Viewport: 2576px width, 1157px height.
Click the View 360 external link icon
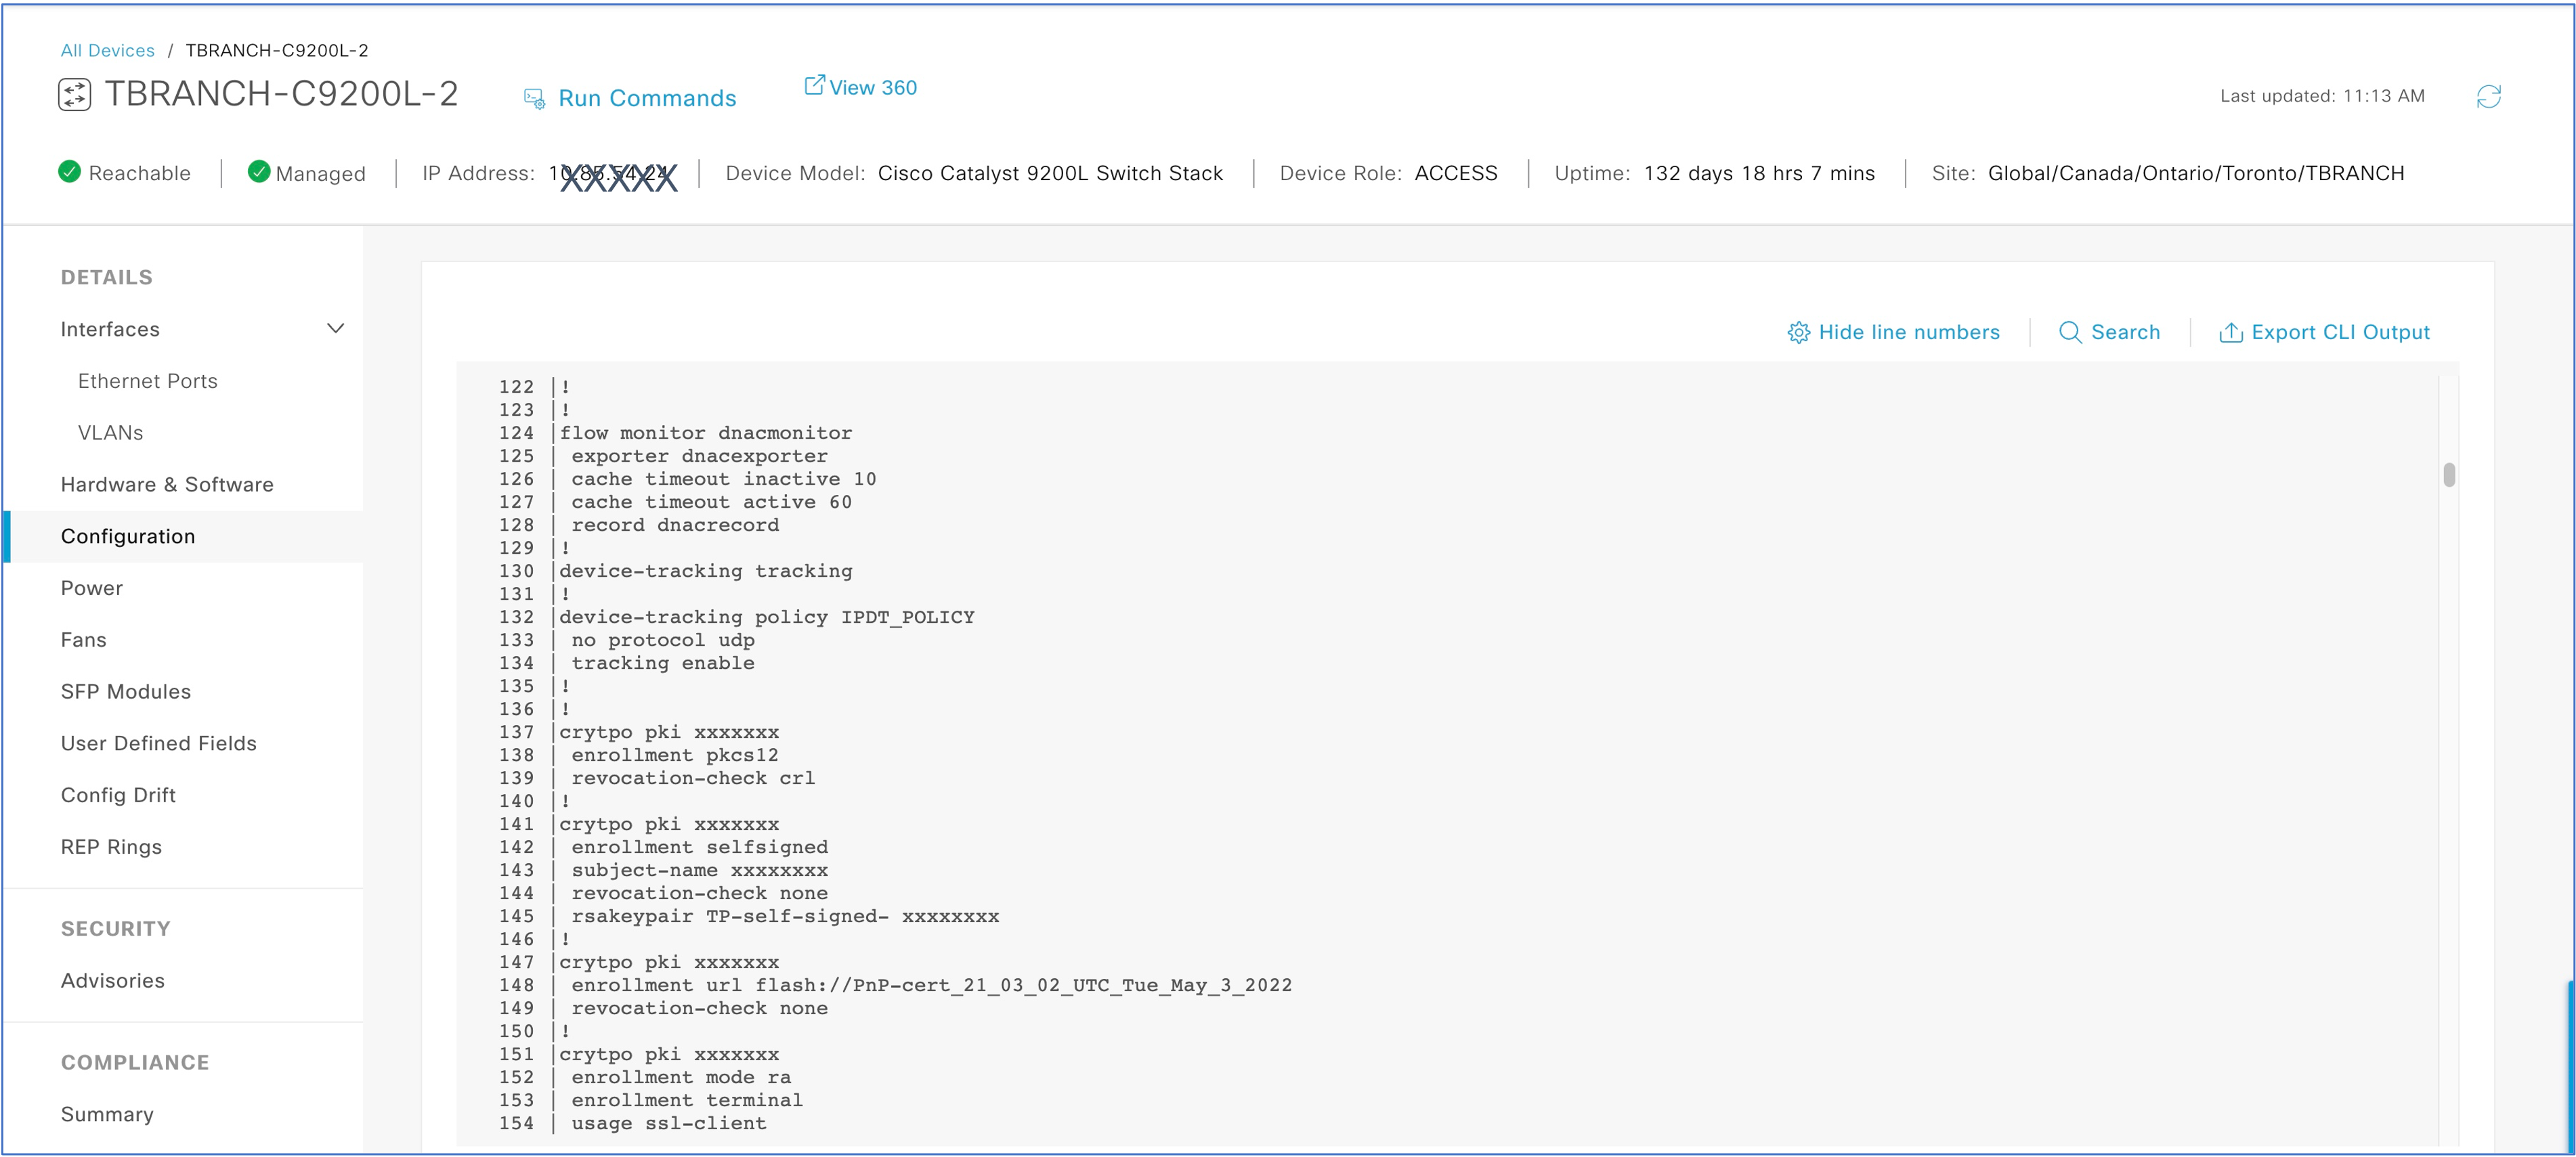coord(814,85)
